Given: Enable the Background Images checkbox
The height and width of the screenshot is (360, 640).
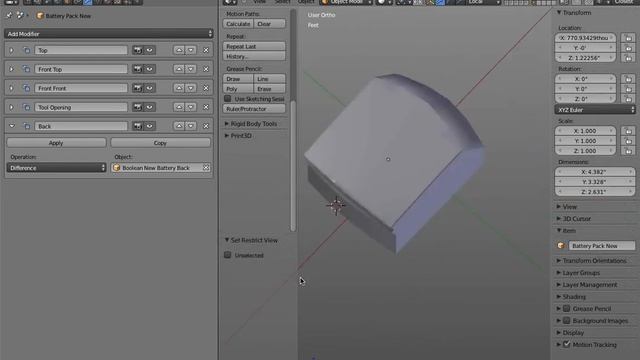Looking at the screenshot, I should point(567,321).
